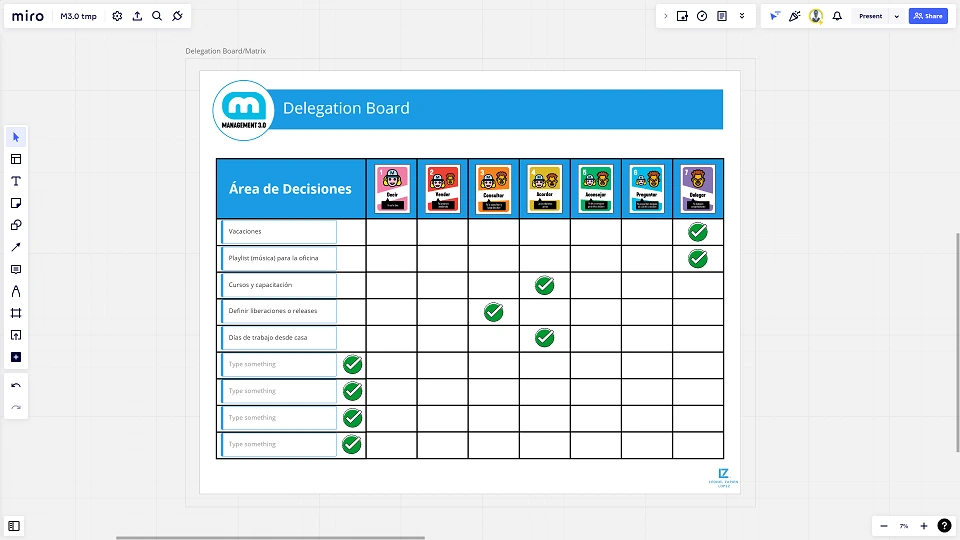The image size is (960, 540).
Task: Click the checkmark in Cursos y capacitación row
Action: pyautogui.click(x=544, y=285)
